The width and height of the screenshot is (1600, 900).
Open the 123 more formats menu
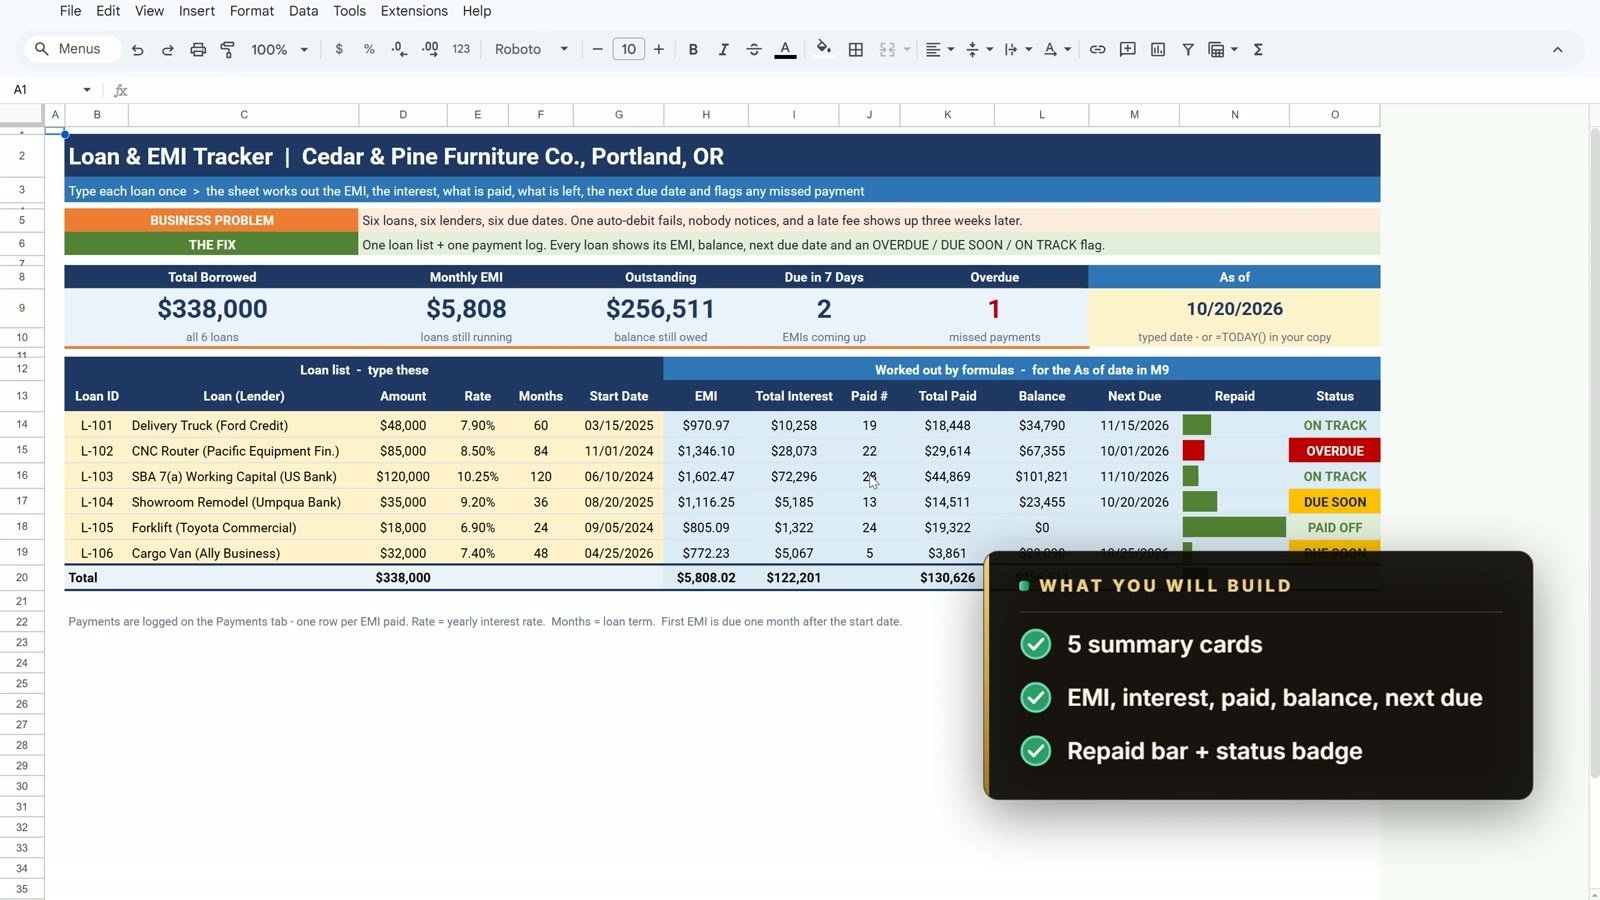[461, 49]
